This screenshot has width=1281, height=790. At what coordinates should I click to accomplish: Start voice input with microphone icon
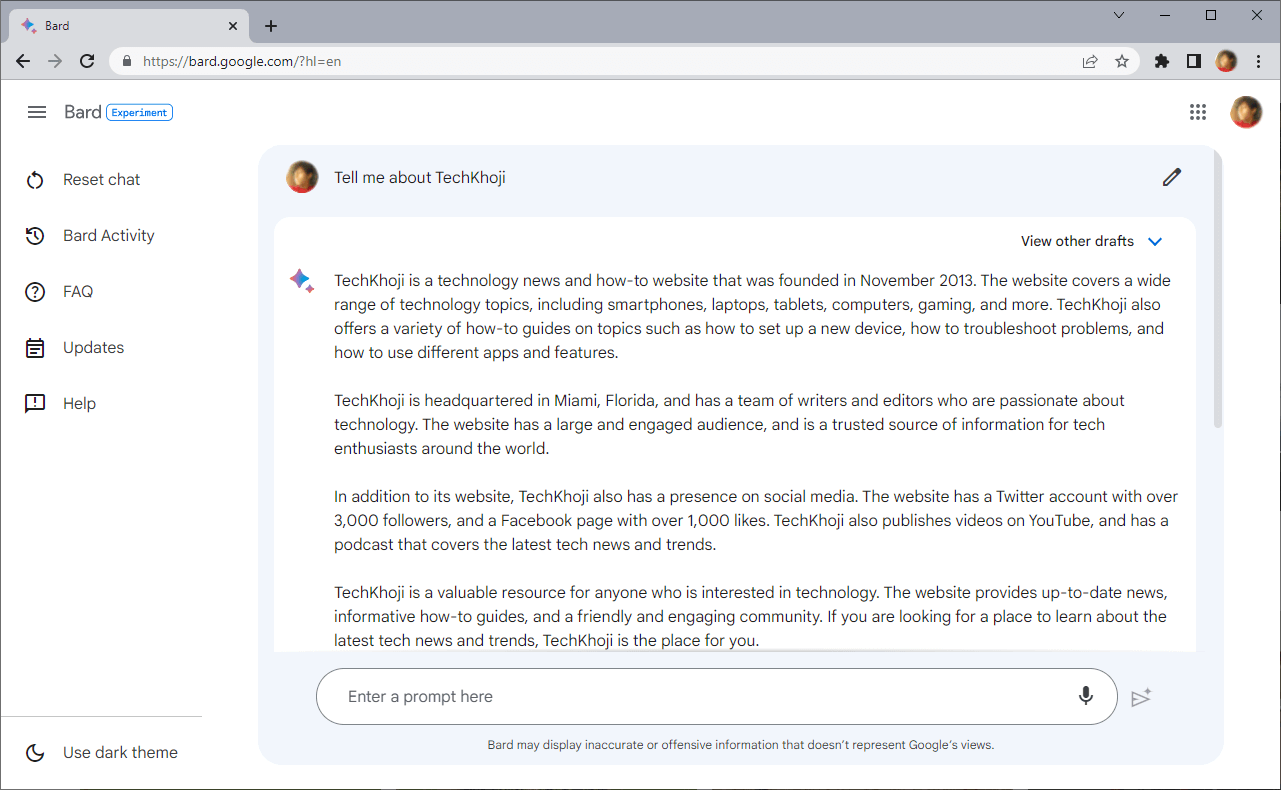(1086, 696)
